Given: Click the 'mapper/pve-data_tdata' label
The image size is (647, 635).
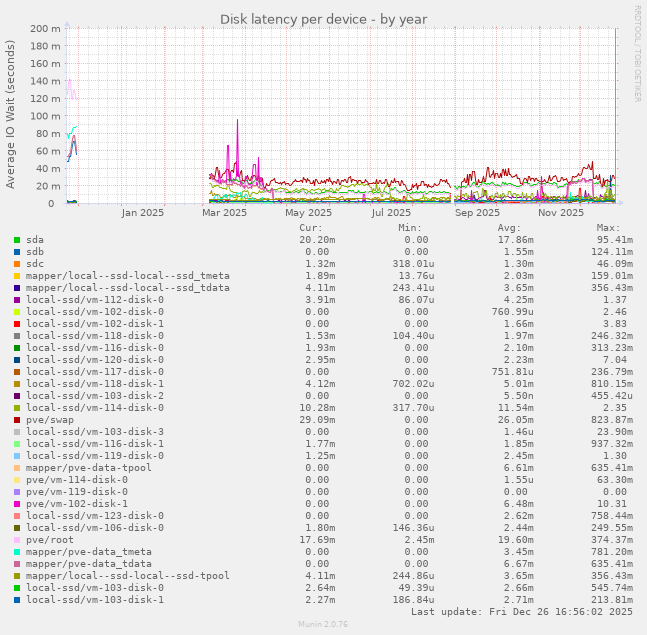Looking at the screenshot, I should coord(89,564).
